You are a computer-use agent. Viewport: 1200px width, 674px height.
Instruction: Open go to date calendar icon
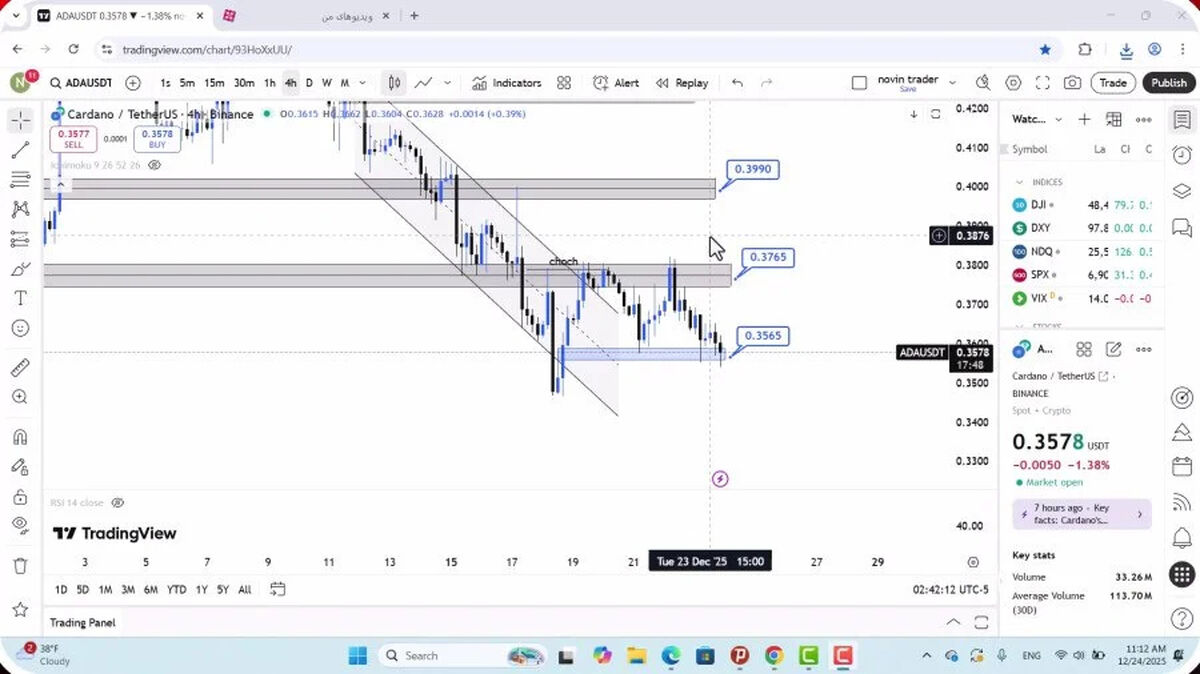tap(278, 589)
